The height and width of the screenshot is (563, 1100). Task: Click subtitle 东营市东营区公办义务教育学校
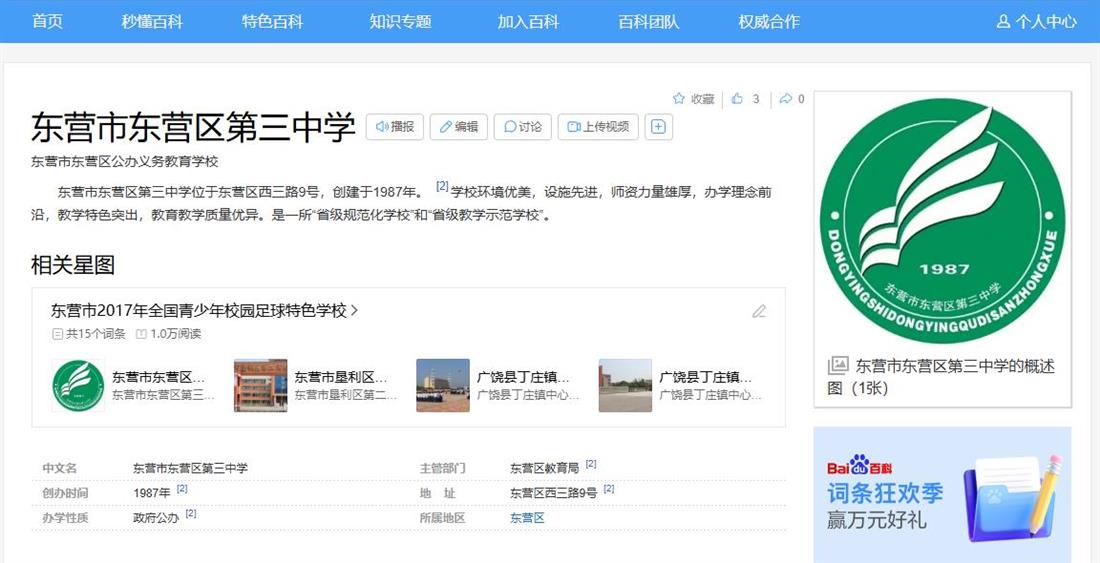click(125, 162)
